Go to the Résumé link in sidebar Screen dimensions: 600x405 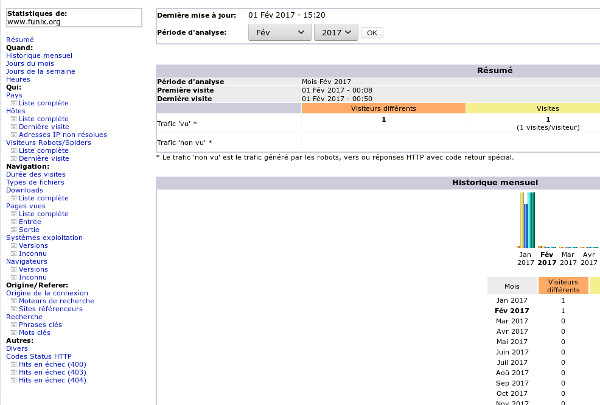coord(21,39)
